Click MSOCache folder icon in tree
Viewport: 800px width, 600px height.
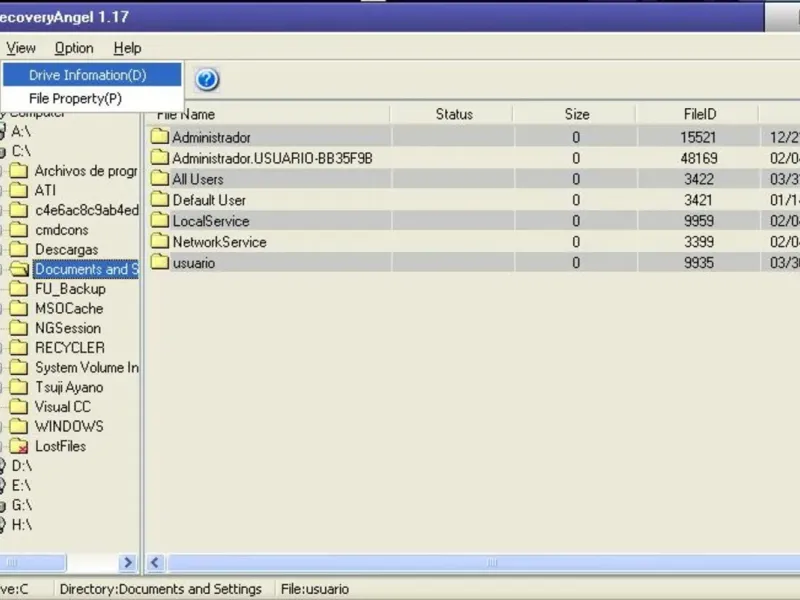[x=19, y=308]
